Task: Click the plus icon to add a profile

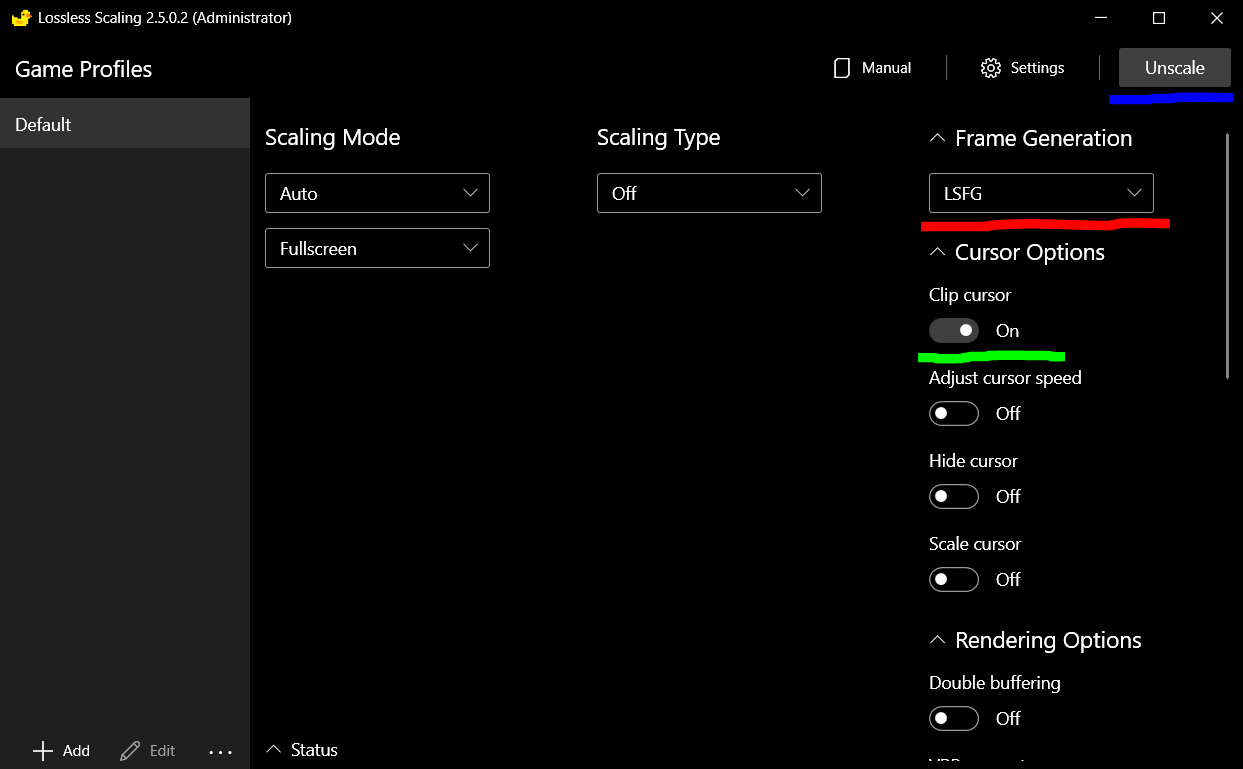Action: (x=43, y=751)
